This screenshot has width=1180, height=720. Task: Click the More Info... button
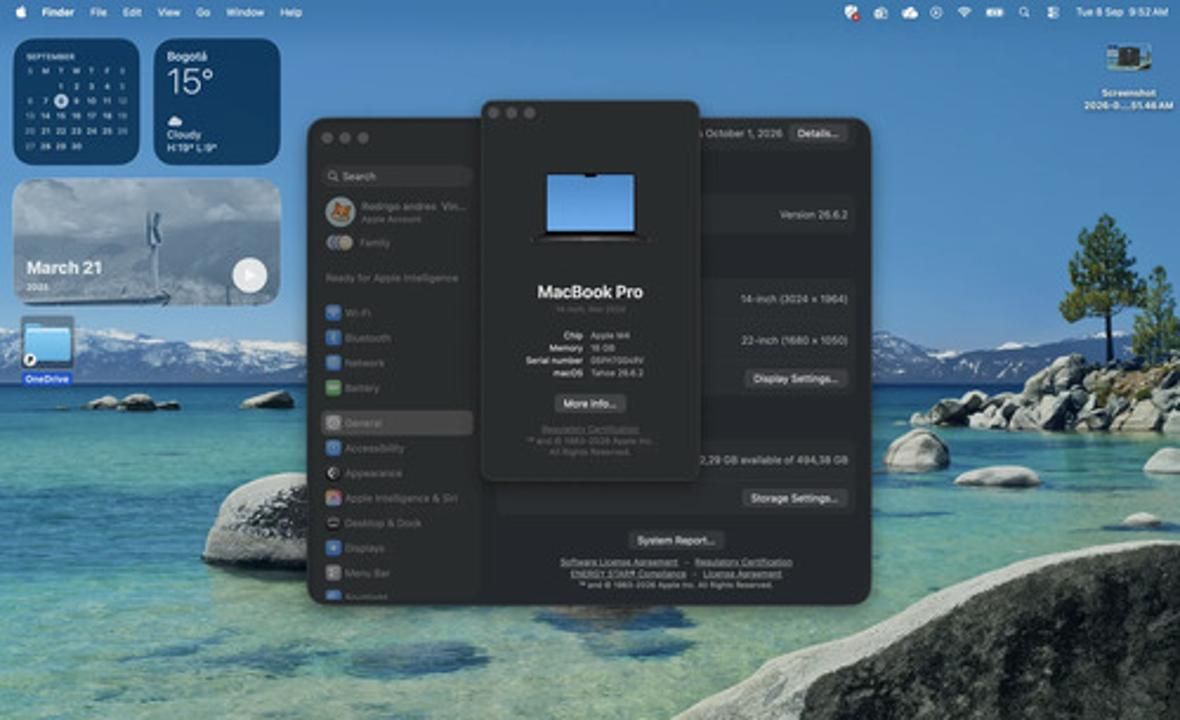tap(590, 404)
